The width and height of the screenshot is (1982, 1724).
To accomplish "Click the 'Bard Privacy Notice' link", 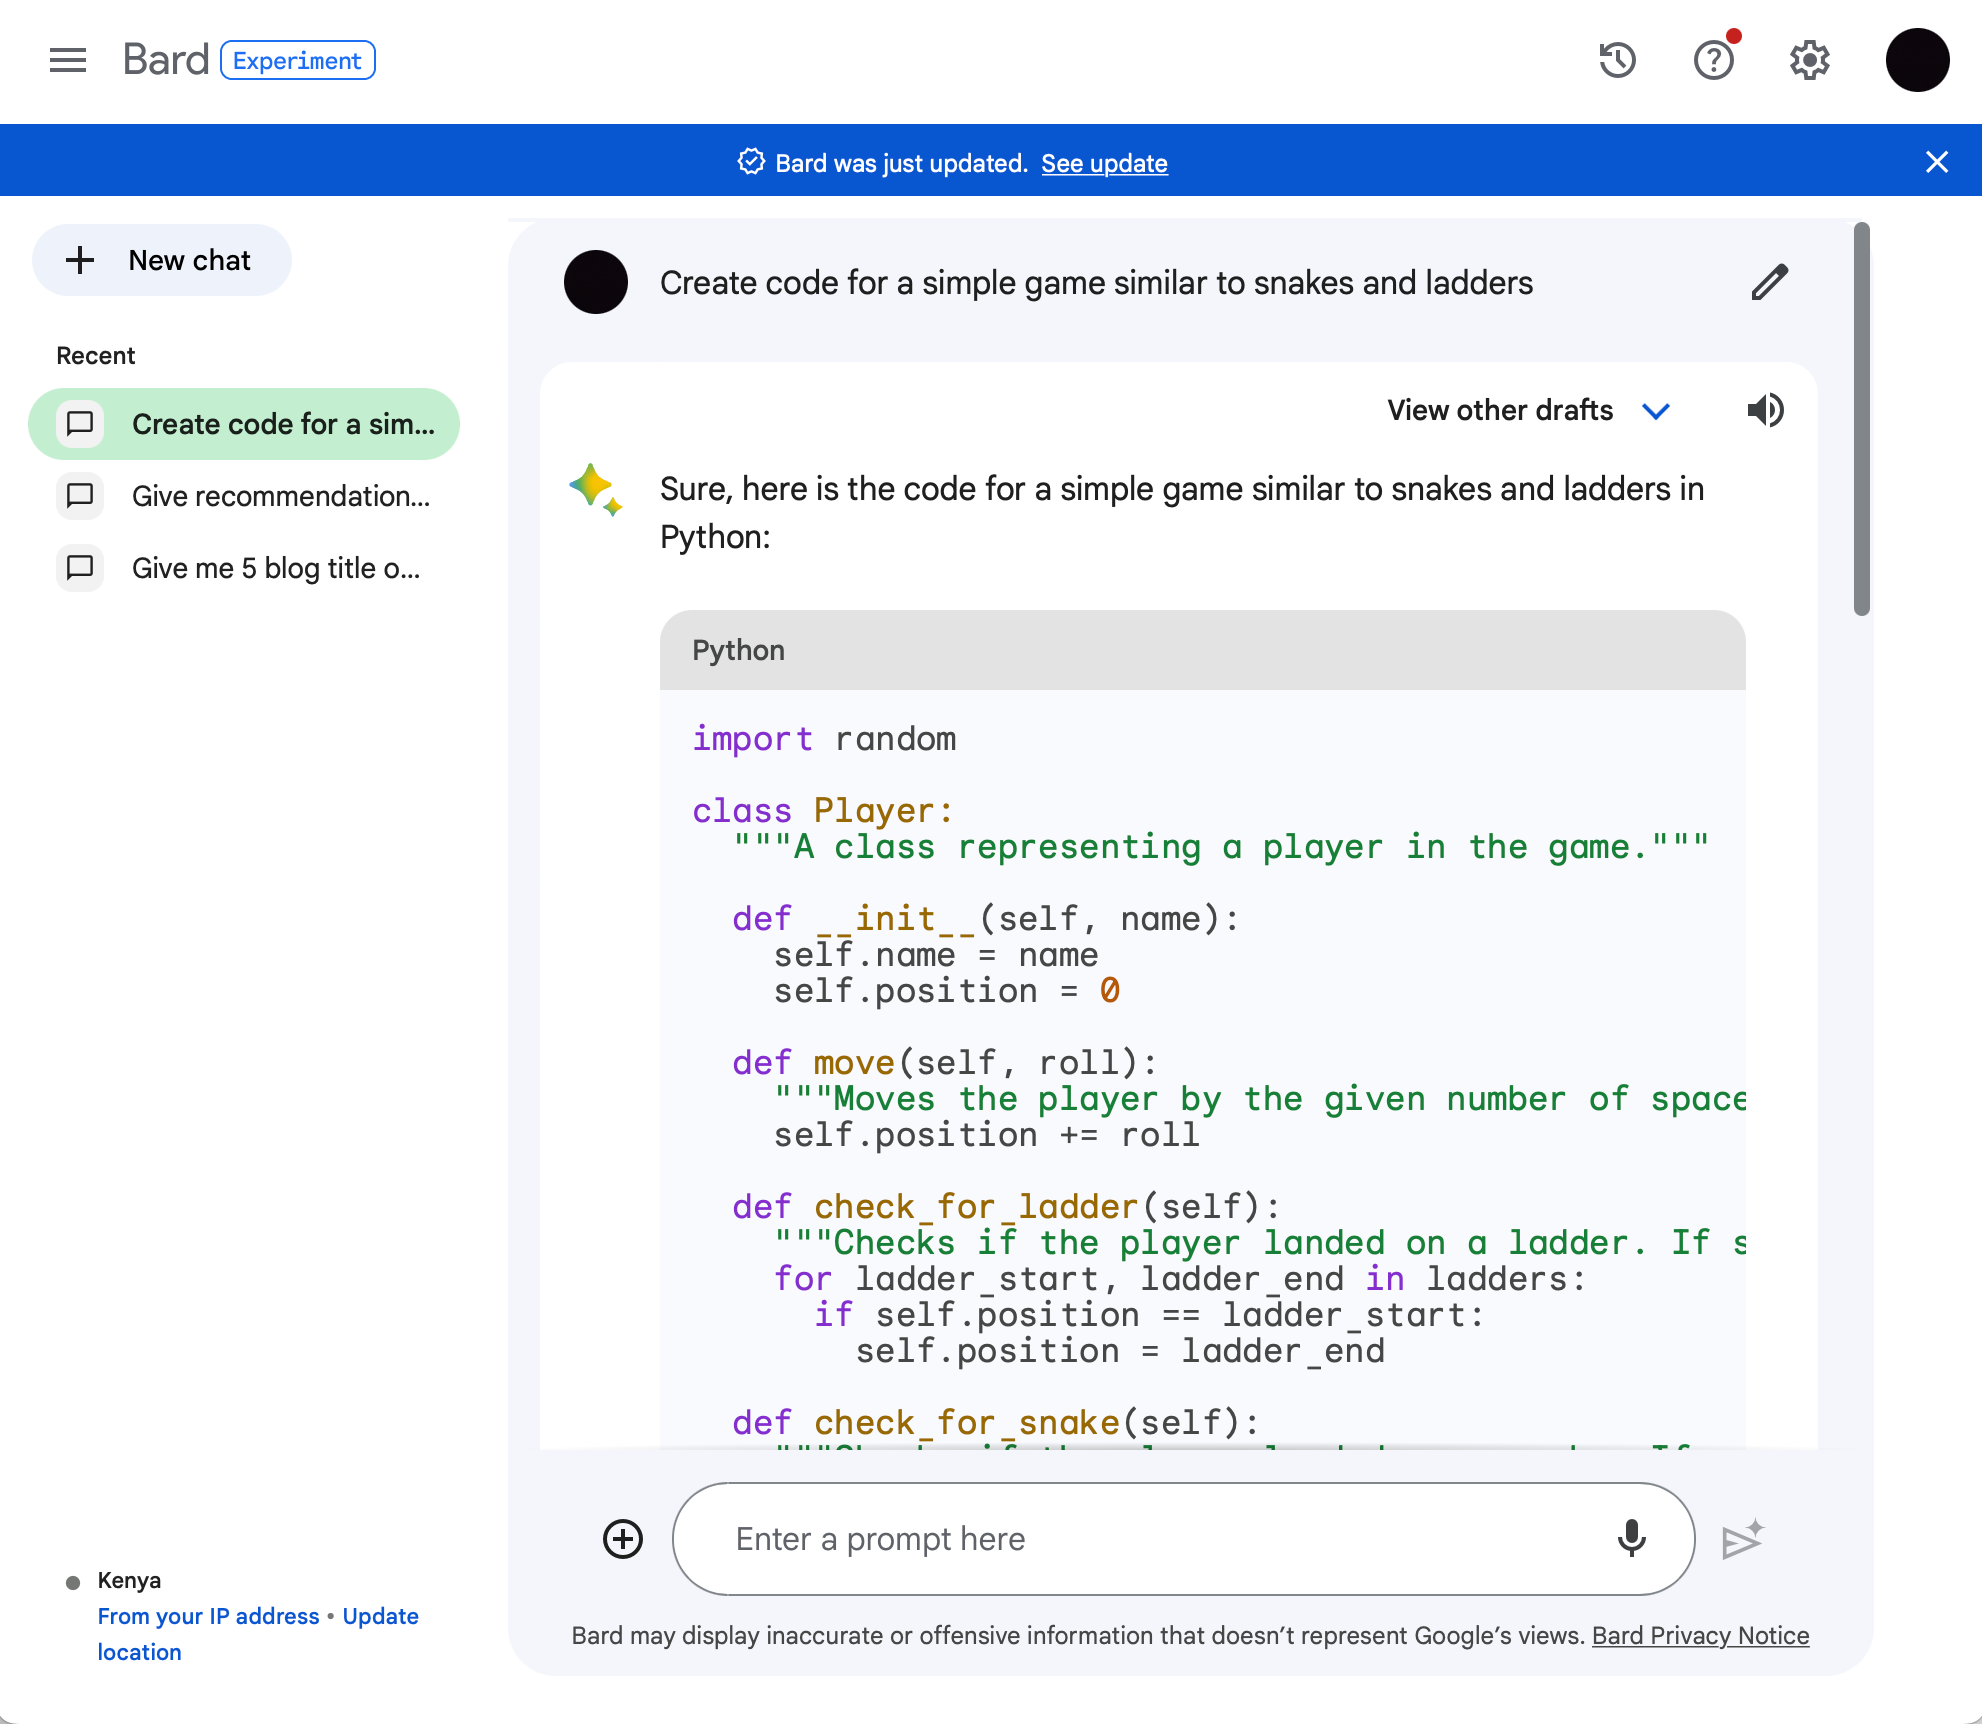I will coord(1701,1633).
